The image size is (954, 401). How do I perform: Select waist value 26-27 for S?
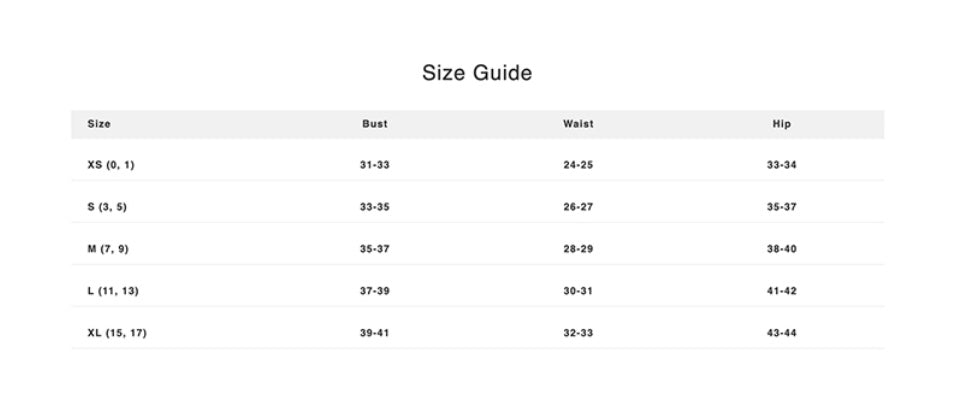[578, 207]
